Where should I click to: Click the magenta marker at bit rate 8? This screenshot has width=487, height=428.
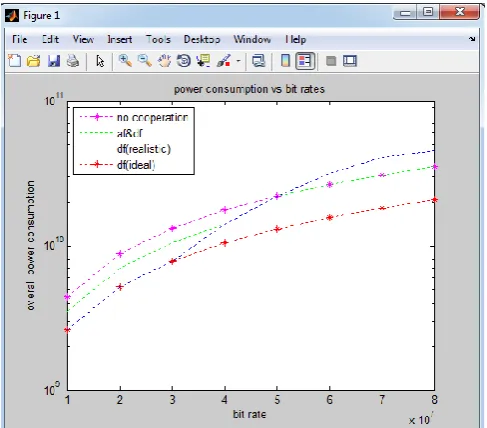click(x=434, y=167)
